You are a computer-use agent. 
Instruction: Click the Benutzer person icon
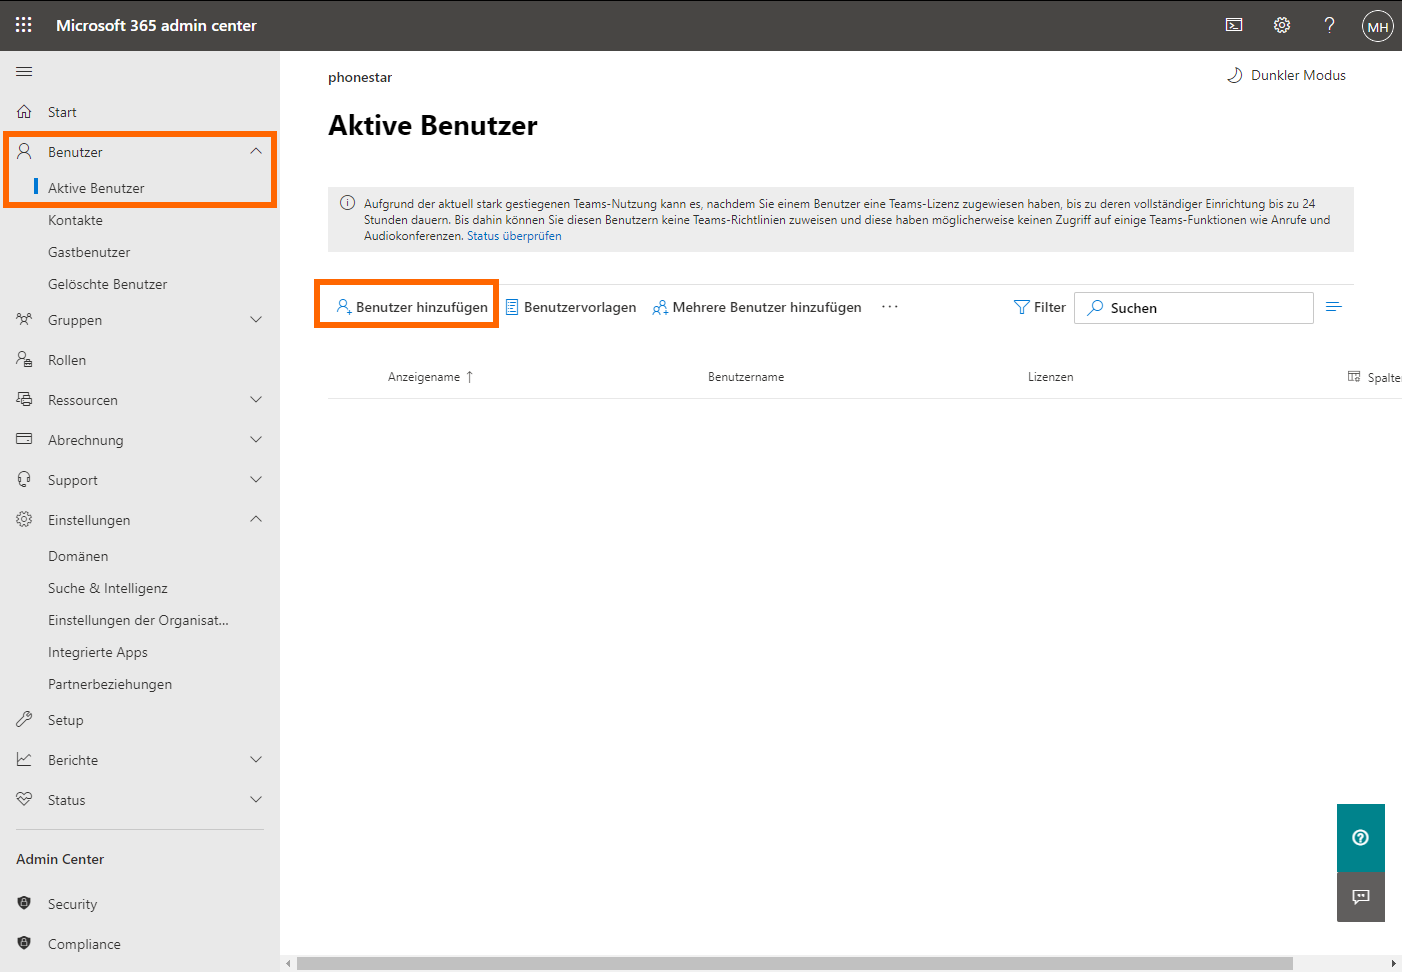pyautogui.click(x=24, y=152)
